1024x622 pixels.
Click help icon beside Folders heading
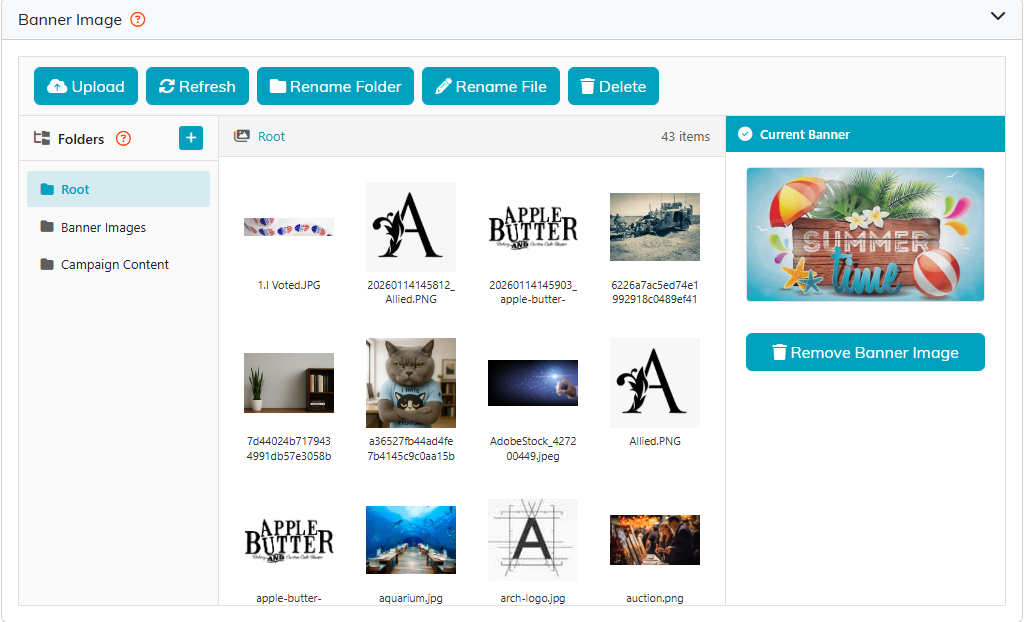[x=123, y=139]
